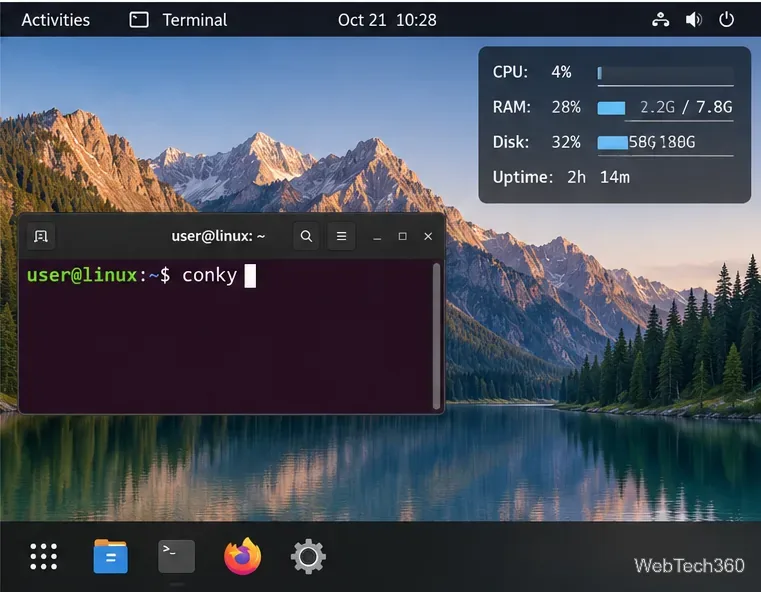Click the terminal icon in the top bar

139,20
